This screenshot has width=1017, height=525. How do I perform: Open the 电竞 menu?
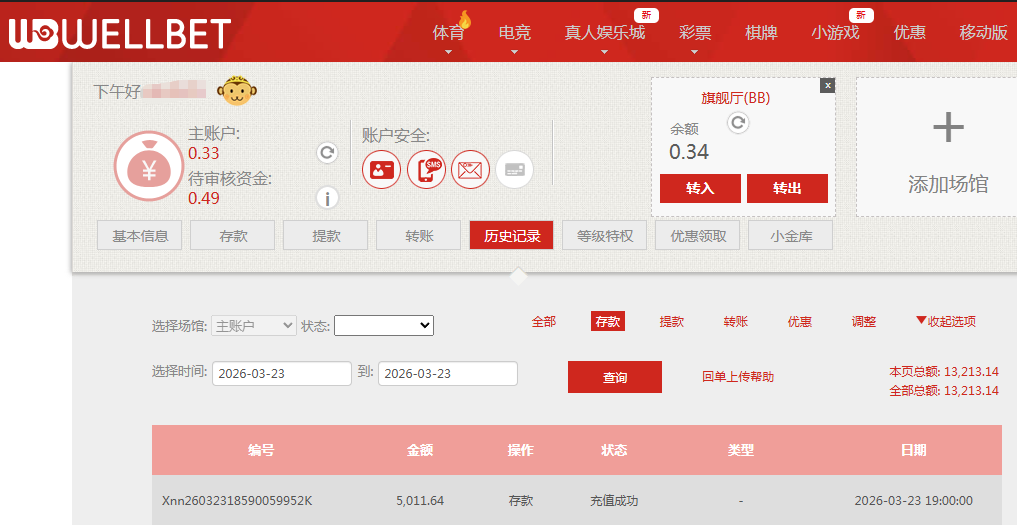pos(515,32)
